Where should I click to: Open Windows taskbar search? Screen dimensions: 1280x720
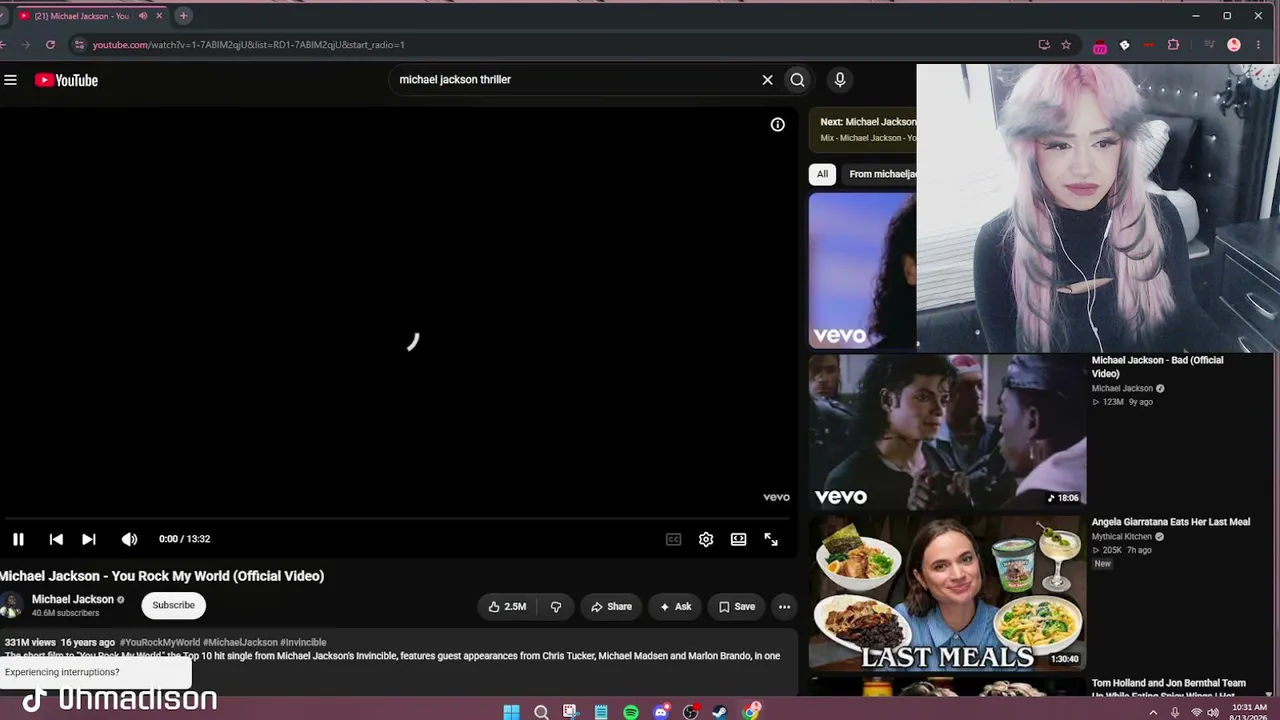(x=541, y=712)
